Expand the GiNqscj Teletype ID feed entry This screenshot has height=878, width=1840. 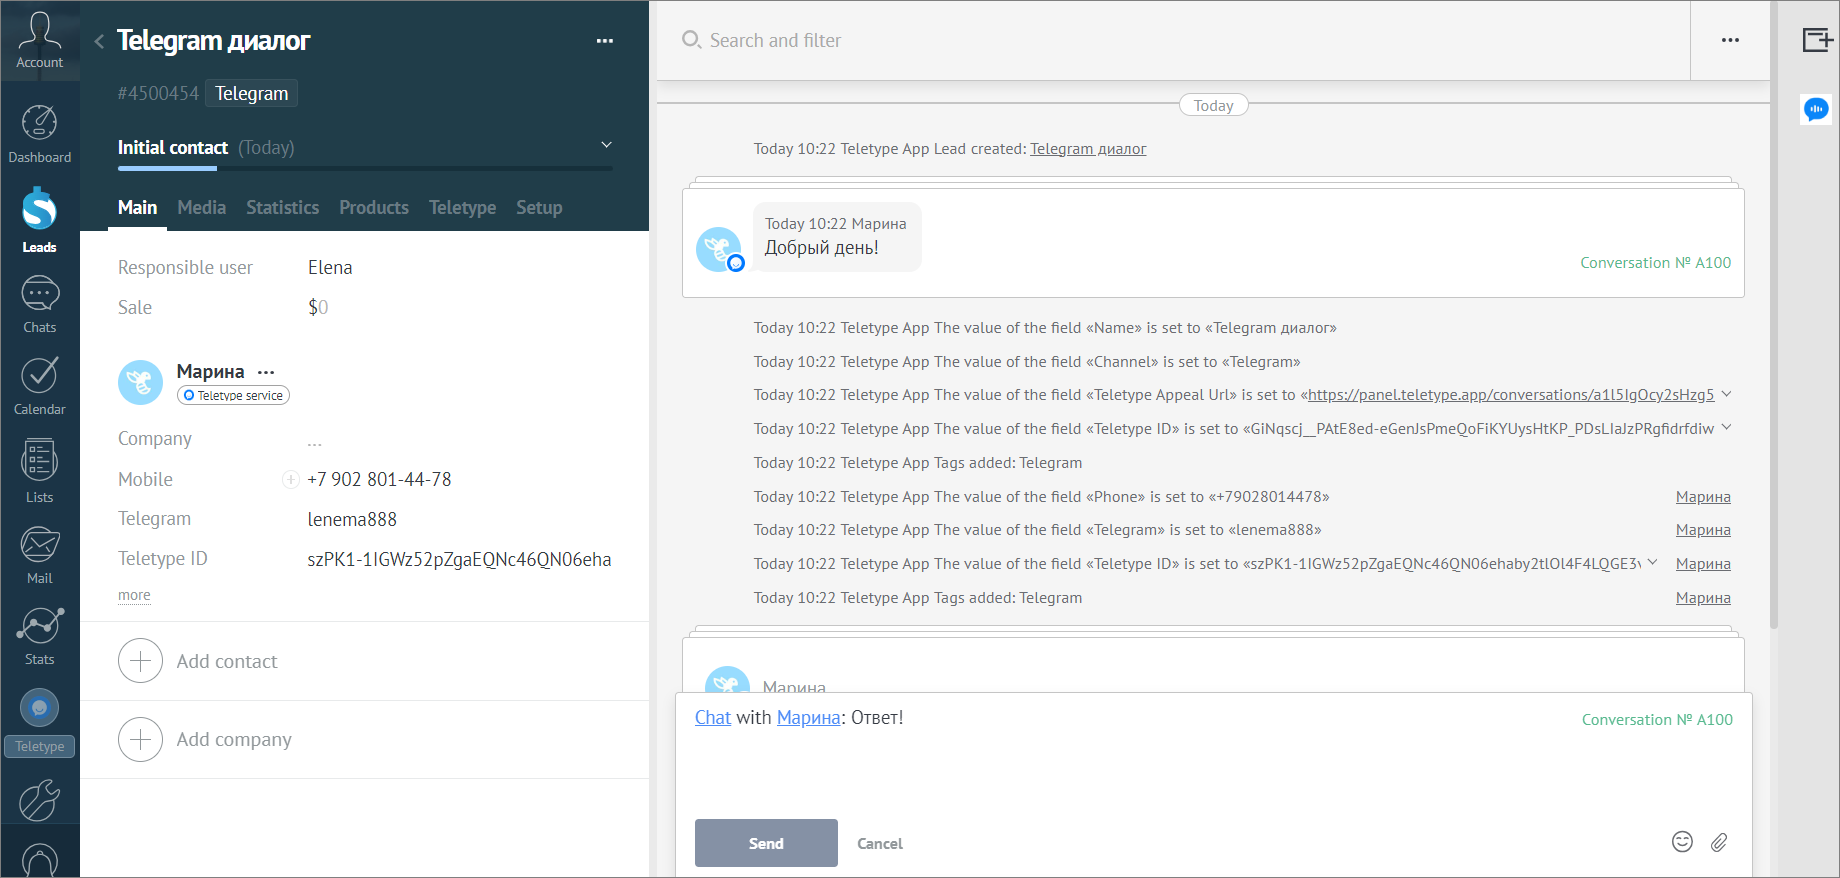(x=1726, y=428)
